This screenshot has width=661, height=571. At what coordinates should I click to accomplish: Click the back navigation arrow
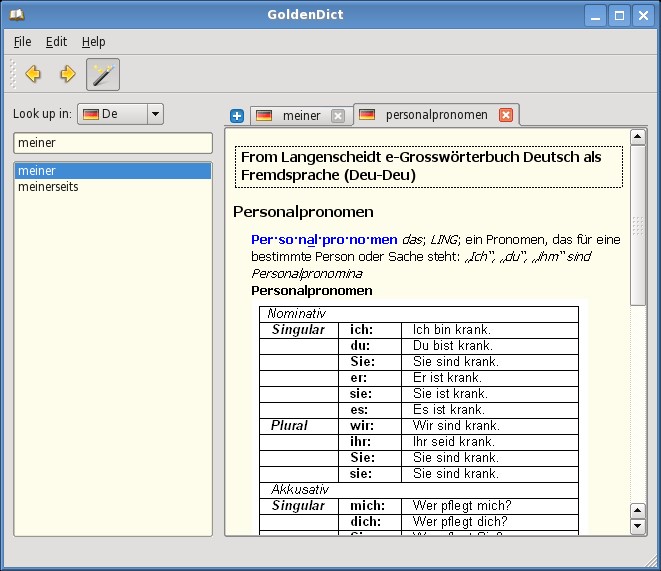click(x=33, y=74)
